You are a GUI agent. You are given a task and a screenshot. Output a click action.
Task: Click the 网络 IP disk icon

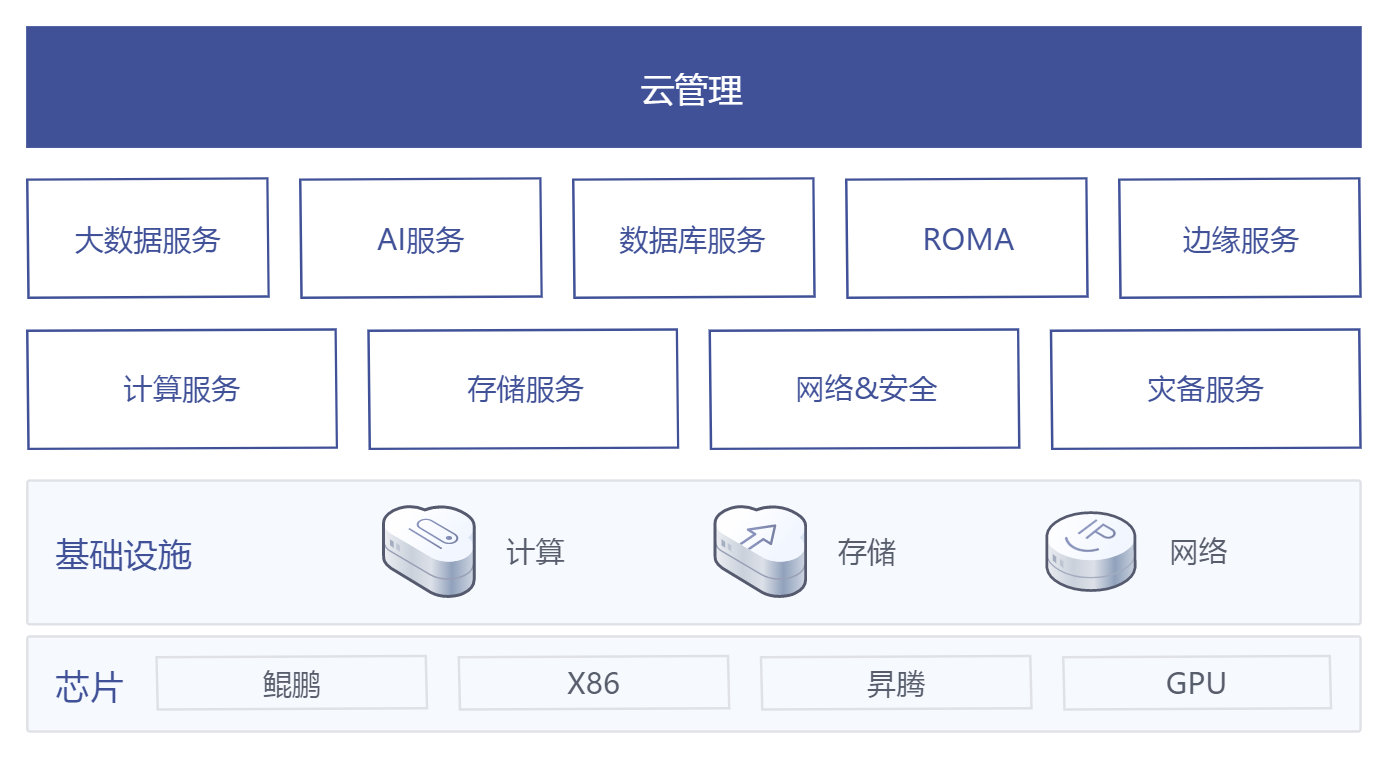click(x=1090, y=551)
